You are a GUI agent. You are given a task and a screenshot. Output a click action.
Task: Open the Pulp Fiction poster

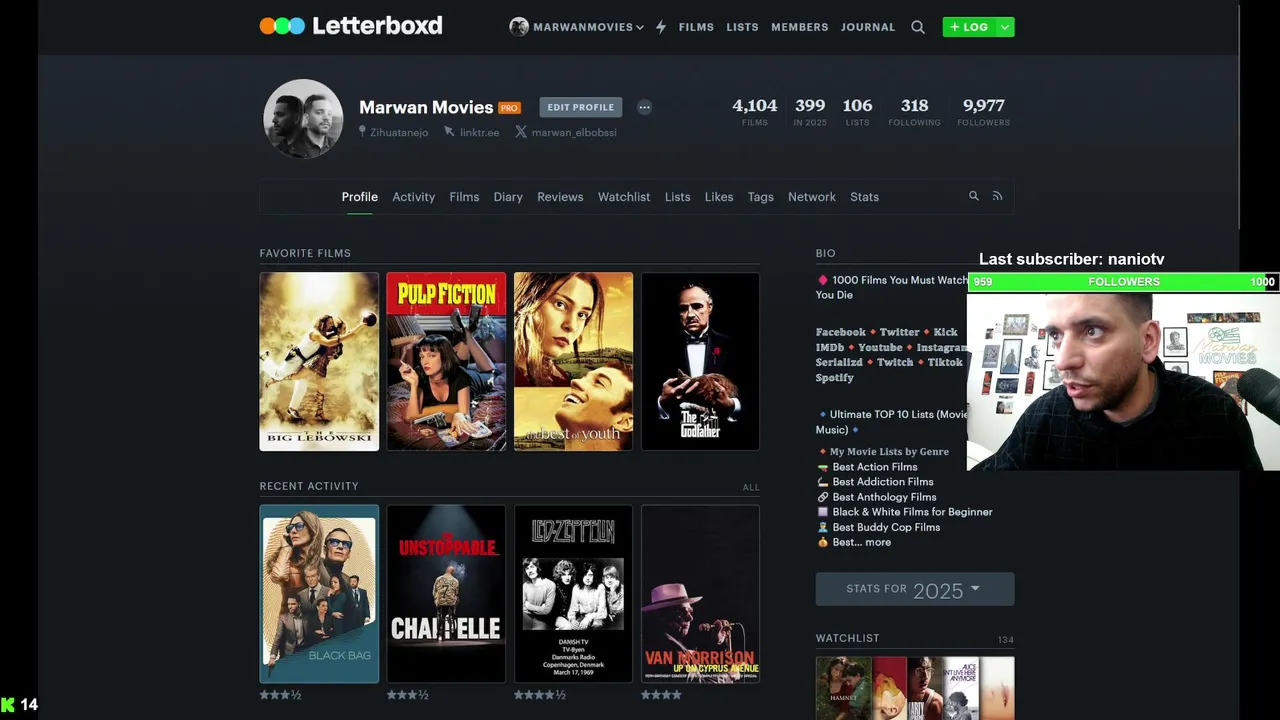[x=446, y=361]
